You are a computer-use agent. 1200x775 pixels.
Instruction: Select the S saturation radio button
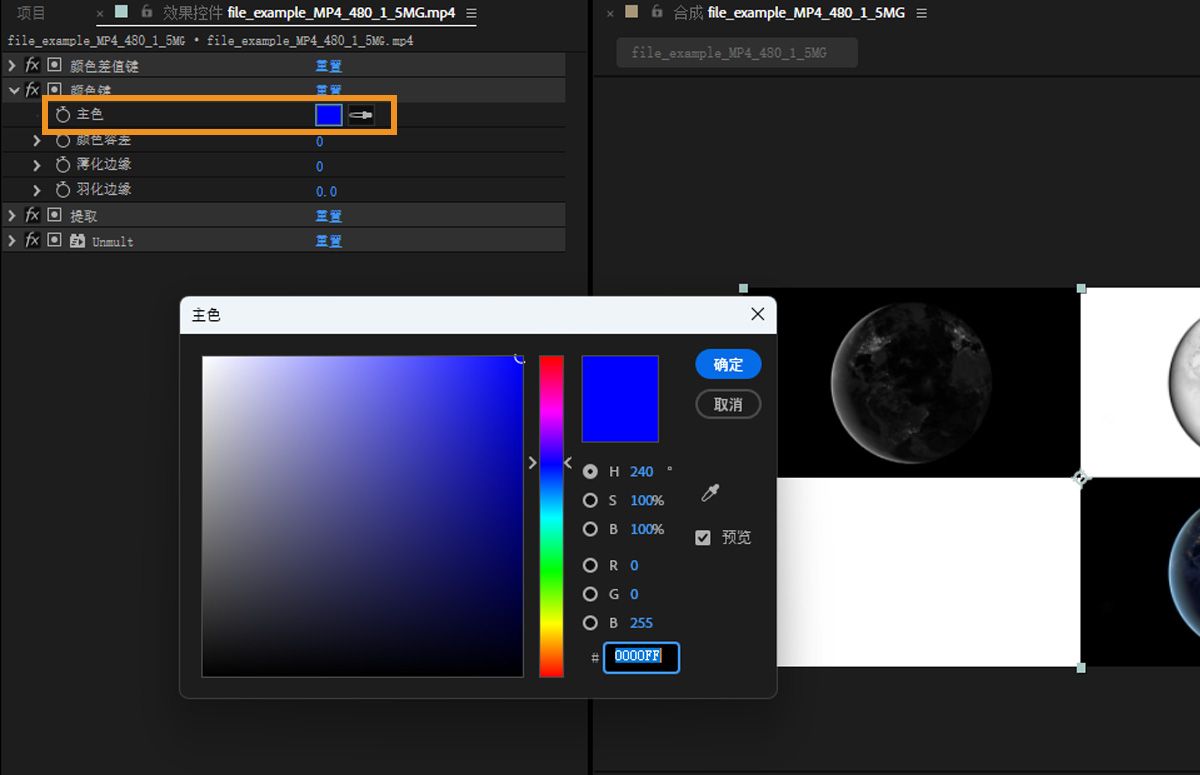click(590, 500)
